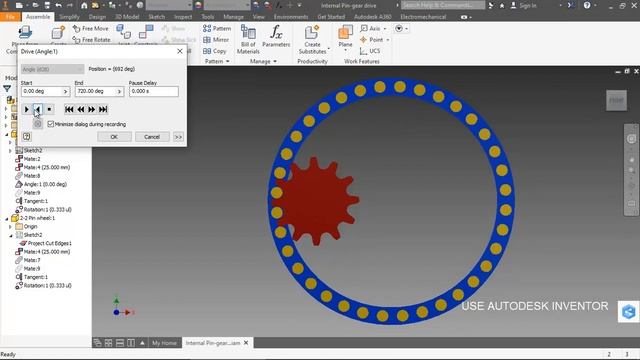Collapse the 2-2 Pin wheel:1 node
This screenshot has width=640, height=360.
click(x=7, y=218)
